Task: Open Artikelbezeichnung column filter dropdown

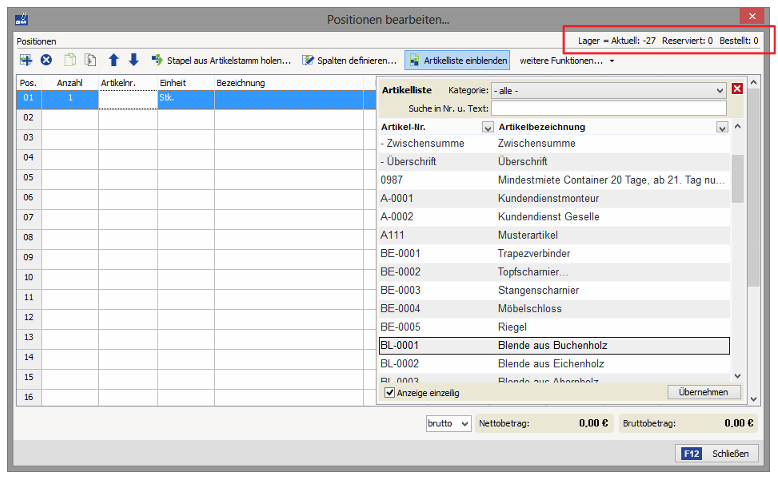Action: pos(722,128)
